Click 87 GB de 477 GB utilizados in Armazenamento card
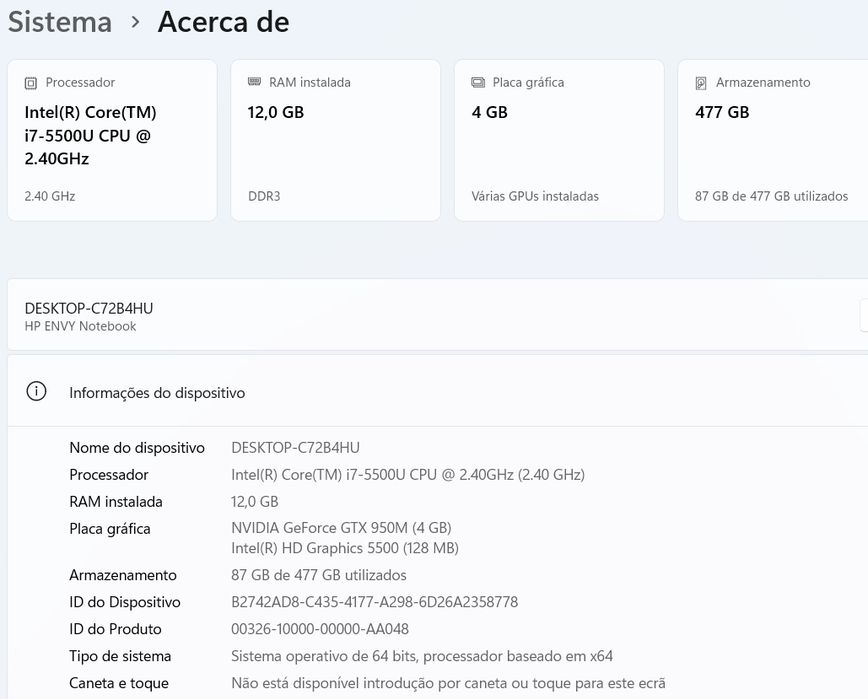This screenshot has height=699, width=868. [x=771, y=196]
